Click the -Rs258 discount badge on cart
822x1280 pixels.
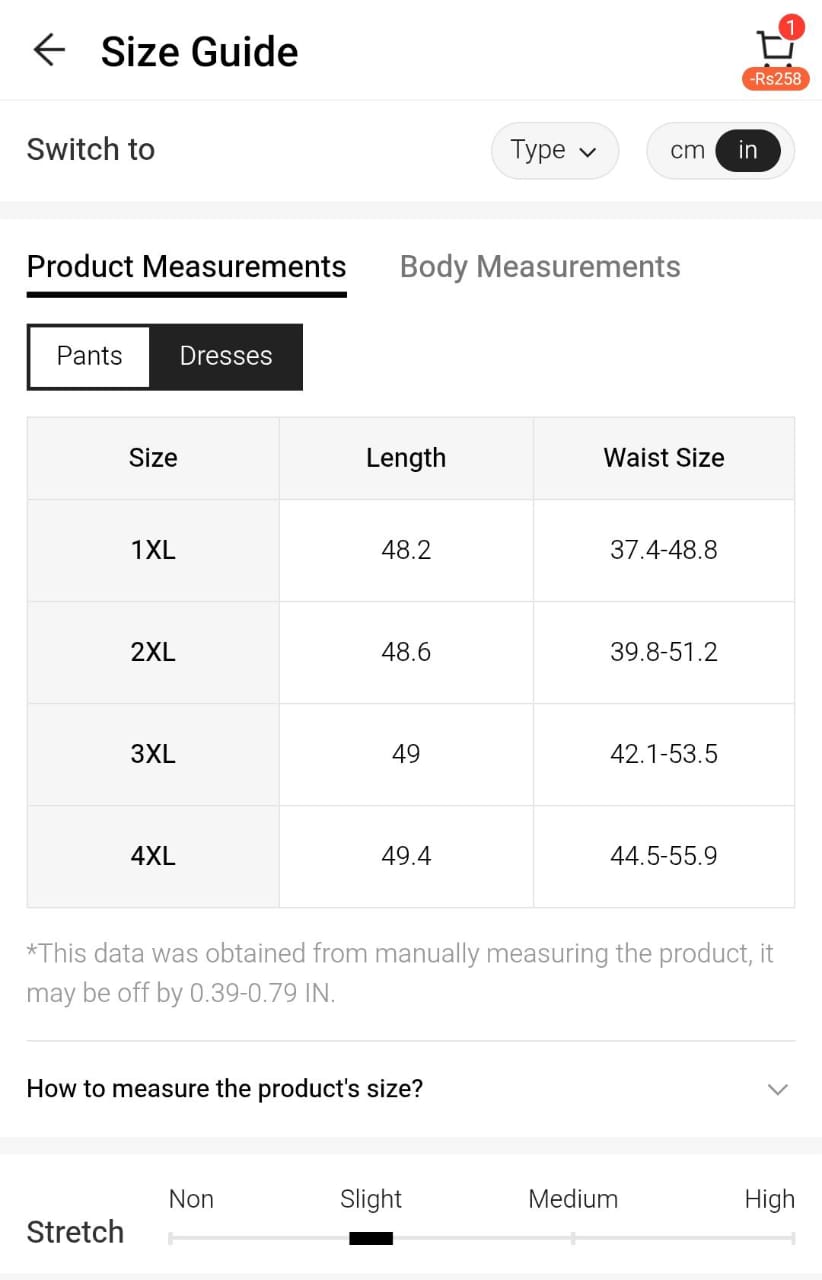775,78
